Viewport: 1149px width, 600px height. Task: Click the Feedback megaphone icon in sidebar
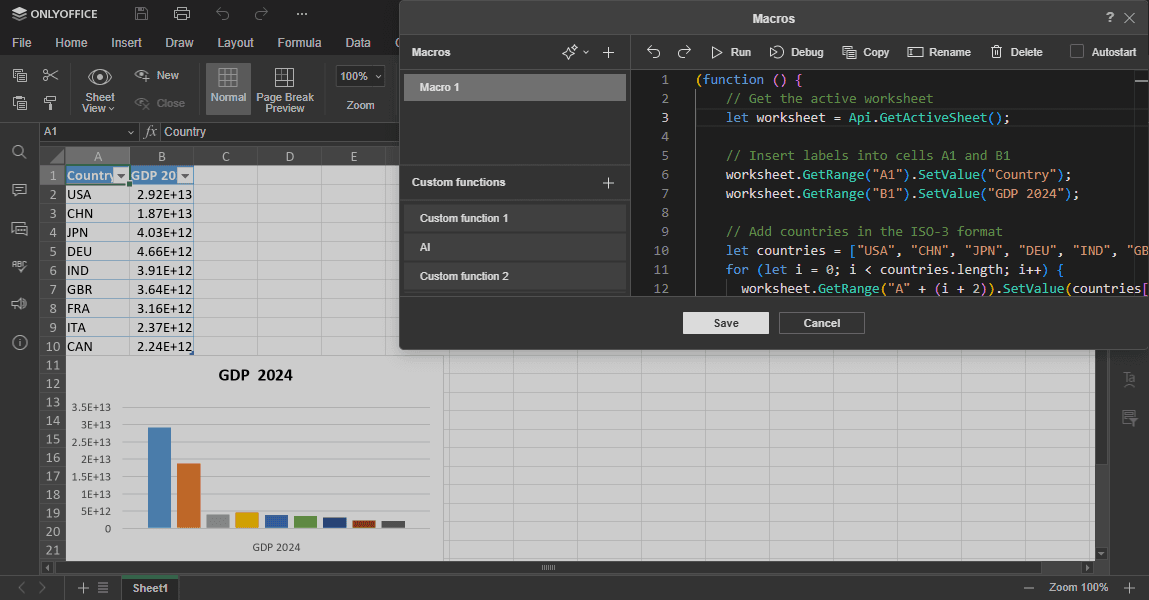tap(20, 304)
